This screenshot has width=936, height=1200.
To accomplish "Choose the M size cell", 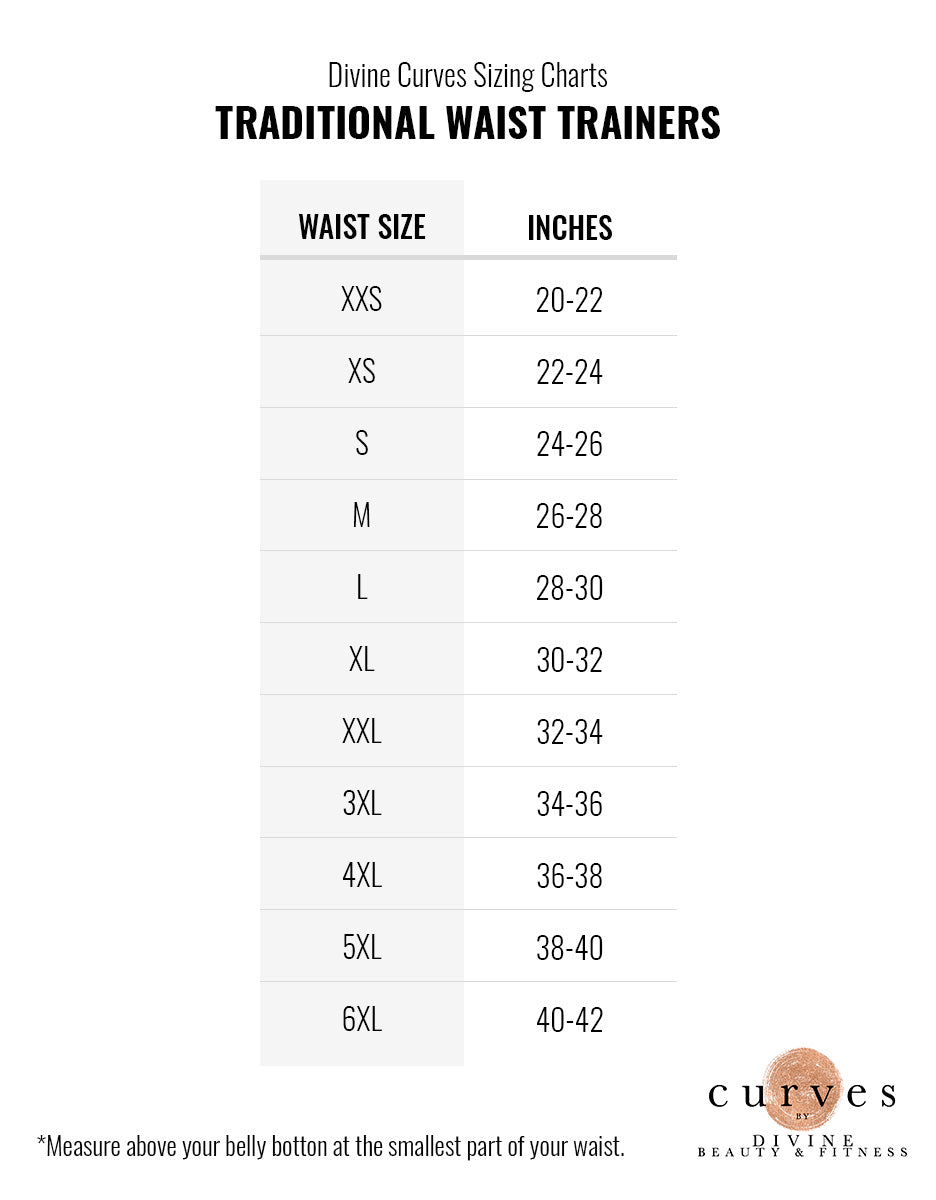I will (362, 516).
